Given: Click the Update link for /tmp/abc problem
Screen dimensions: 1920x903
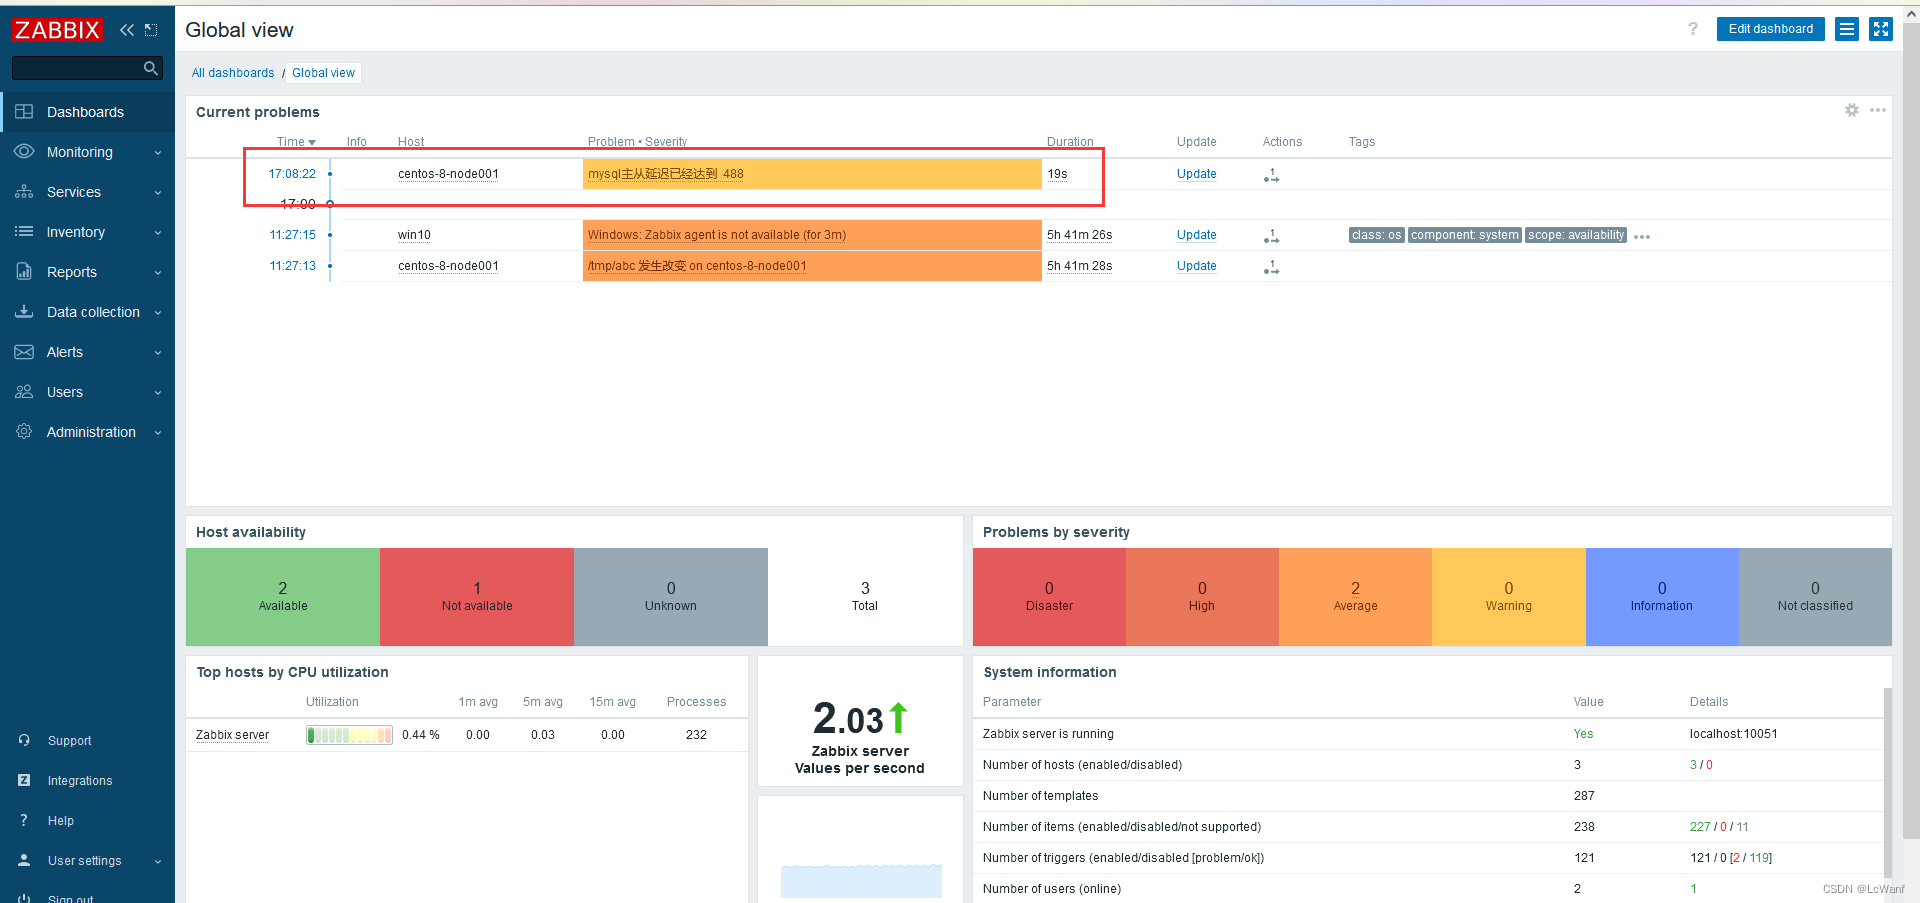Looking at the screenshot, I should click(x=1196, y=266).
